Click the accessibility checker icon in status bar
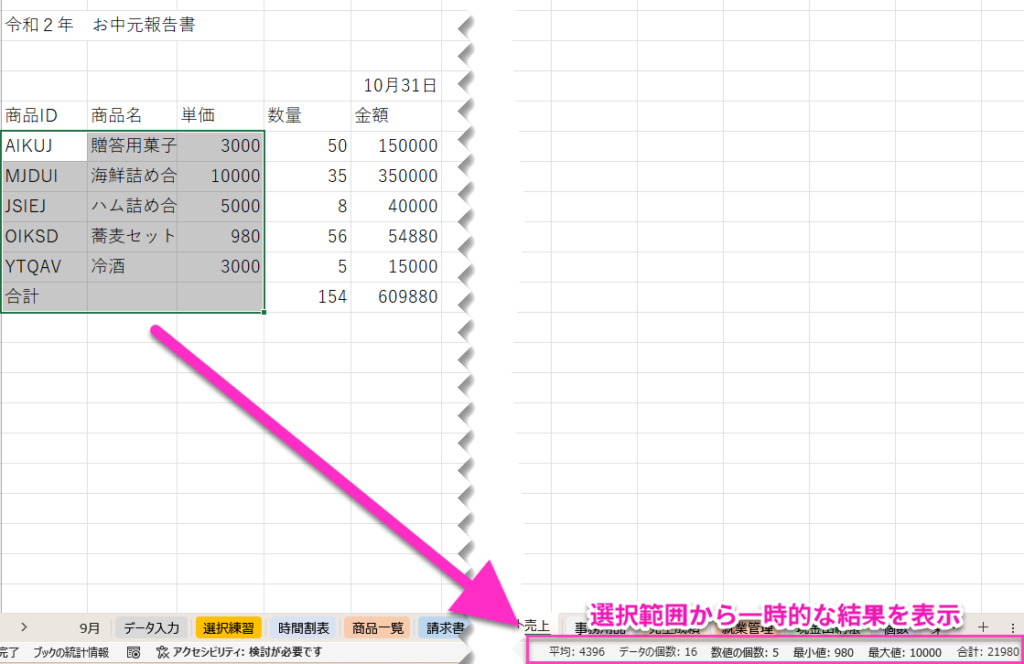Viewport: 1024px width, 664px height. click(x=163, y=652)
